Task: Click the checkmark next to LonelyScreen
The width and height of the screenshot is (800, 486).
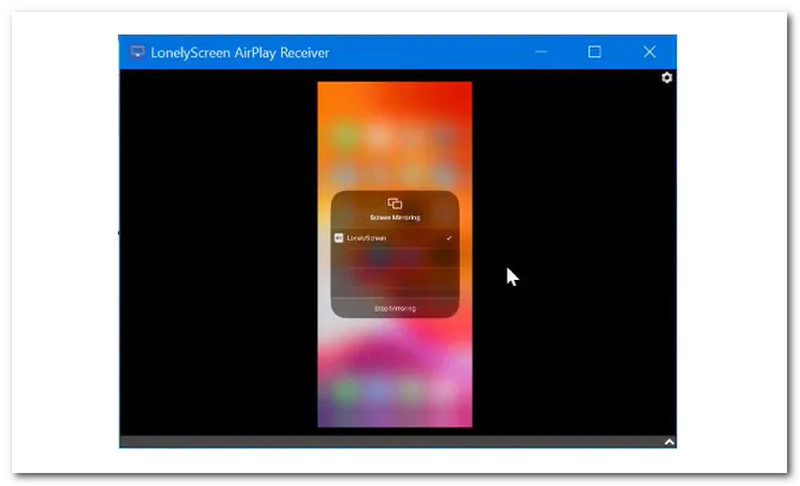Action: (449, 238)
